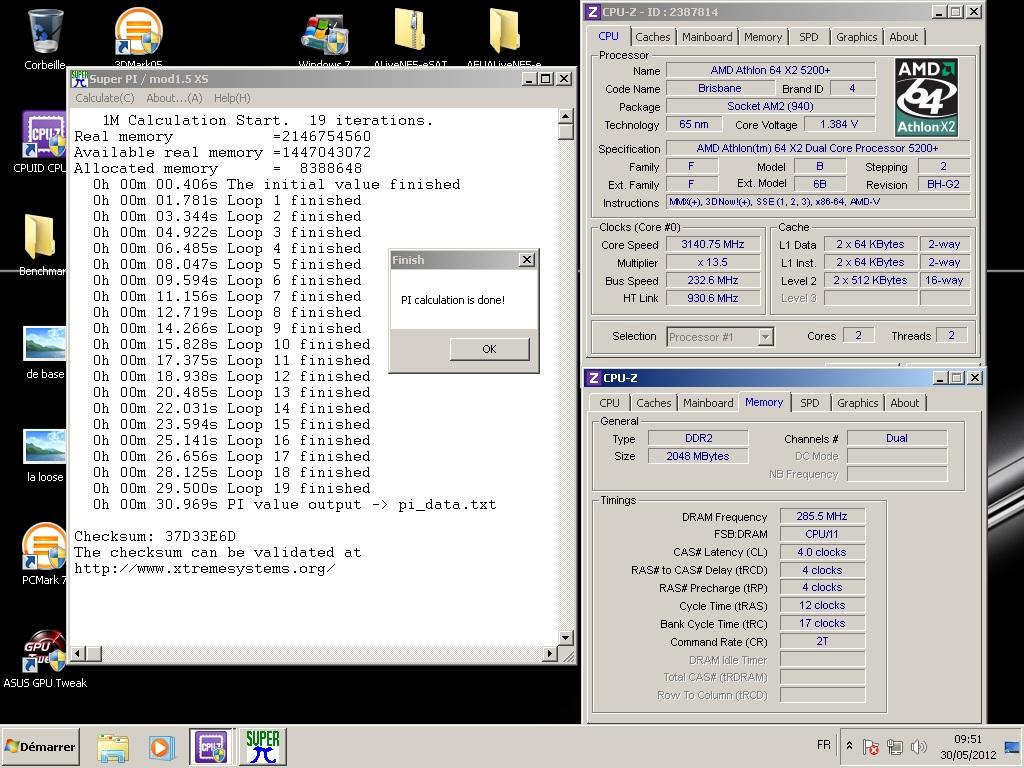Select the SPD tab in lower CPU-Z

pyautogui.click(x=810, y=403)
